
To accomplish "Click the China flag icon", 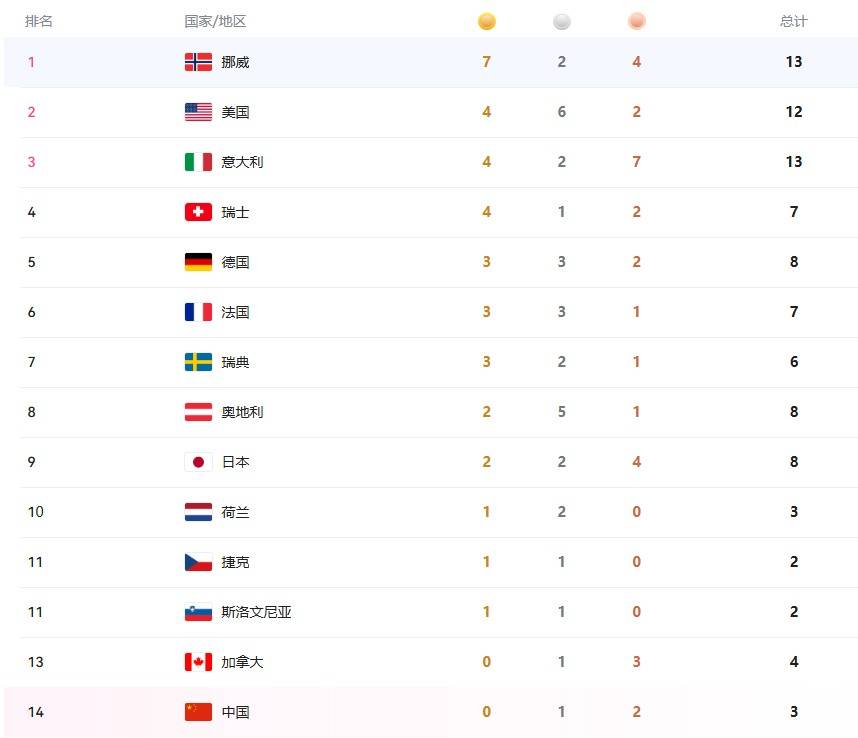I will pos(198,712).
